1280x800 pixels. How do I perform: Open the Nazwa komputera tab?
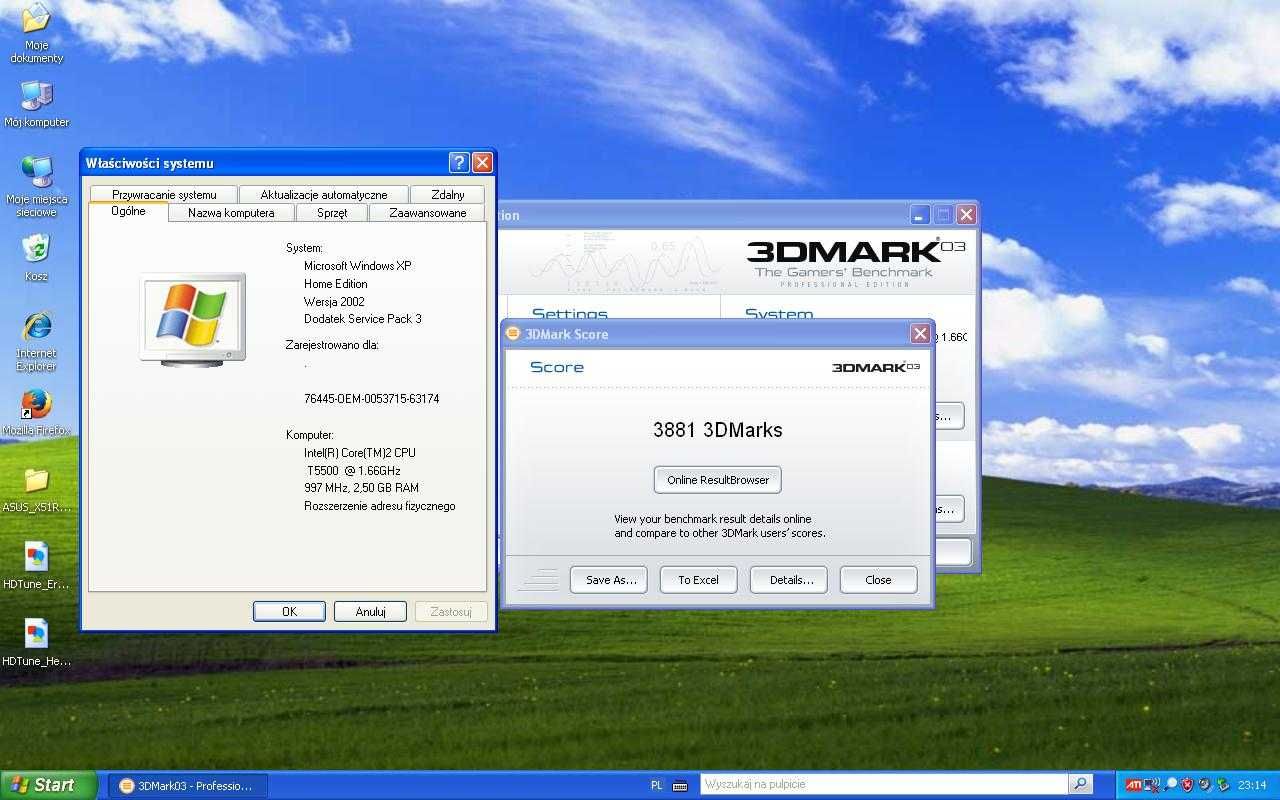pyautogui.click(x=231, y=212)
